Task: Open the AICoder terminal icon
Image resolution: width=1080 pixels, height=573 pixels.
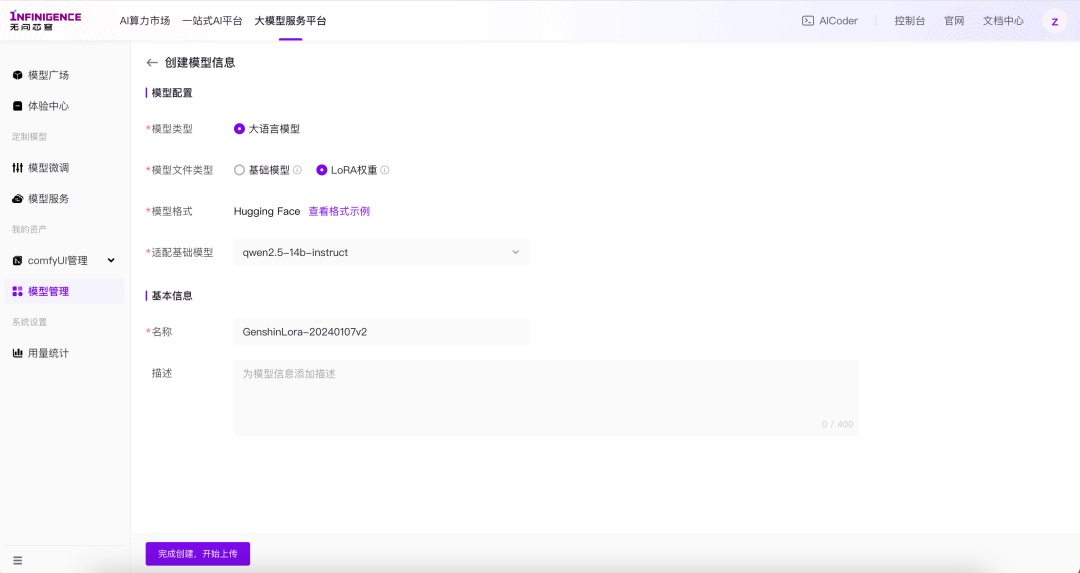Action: pos(808,21)
